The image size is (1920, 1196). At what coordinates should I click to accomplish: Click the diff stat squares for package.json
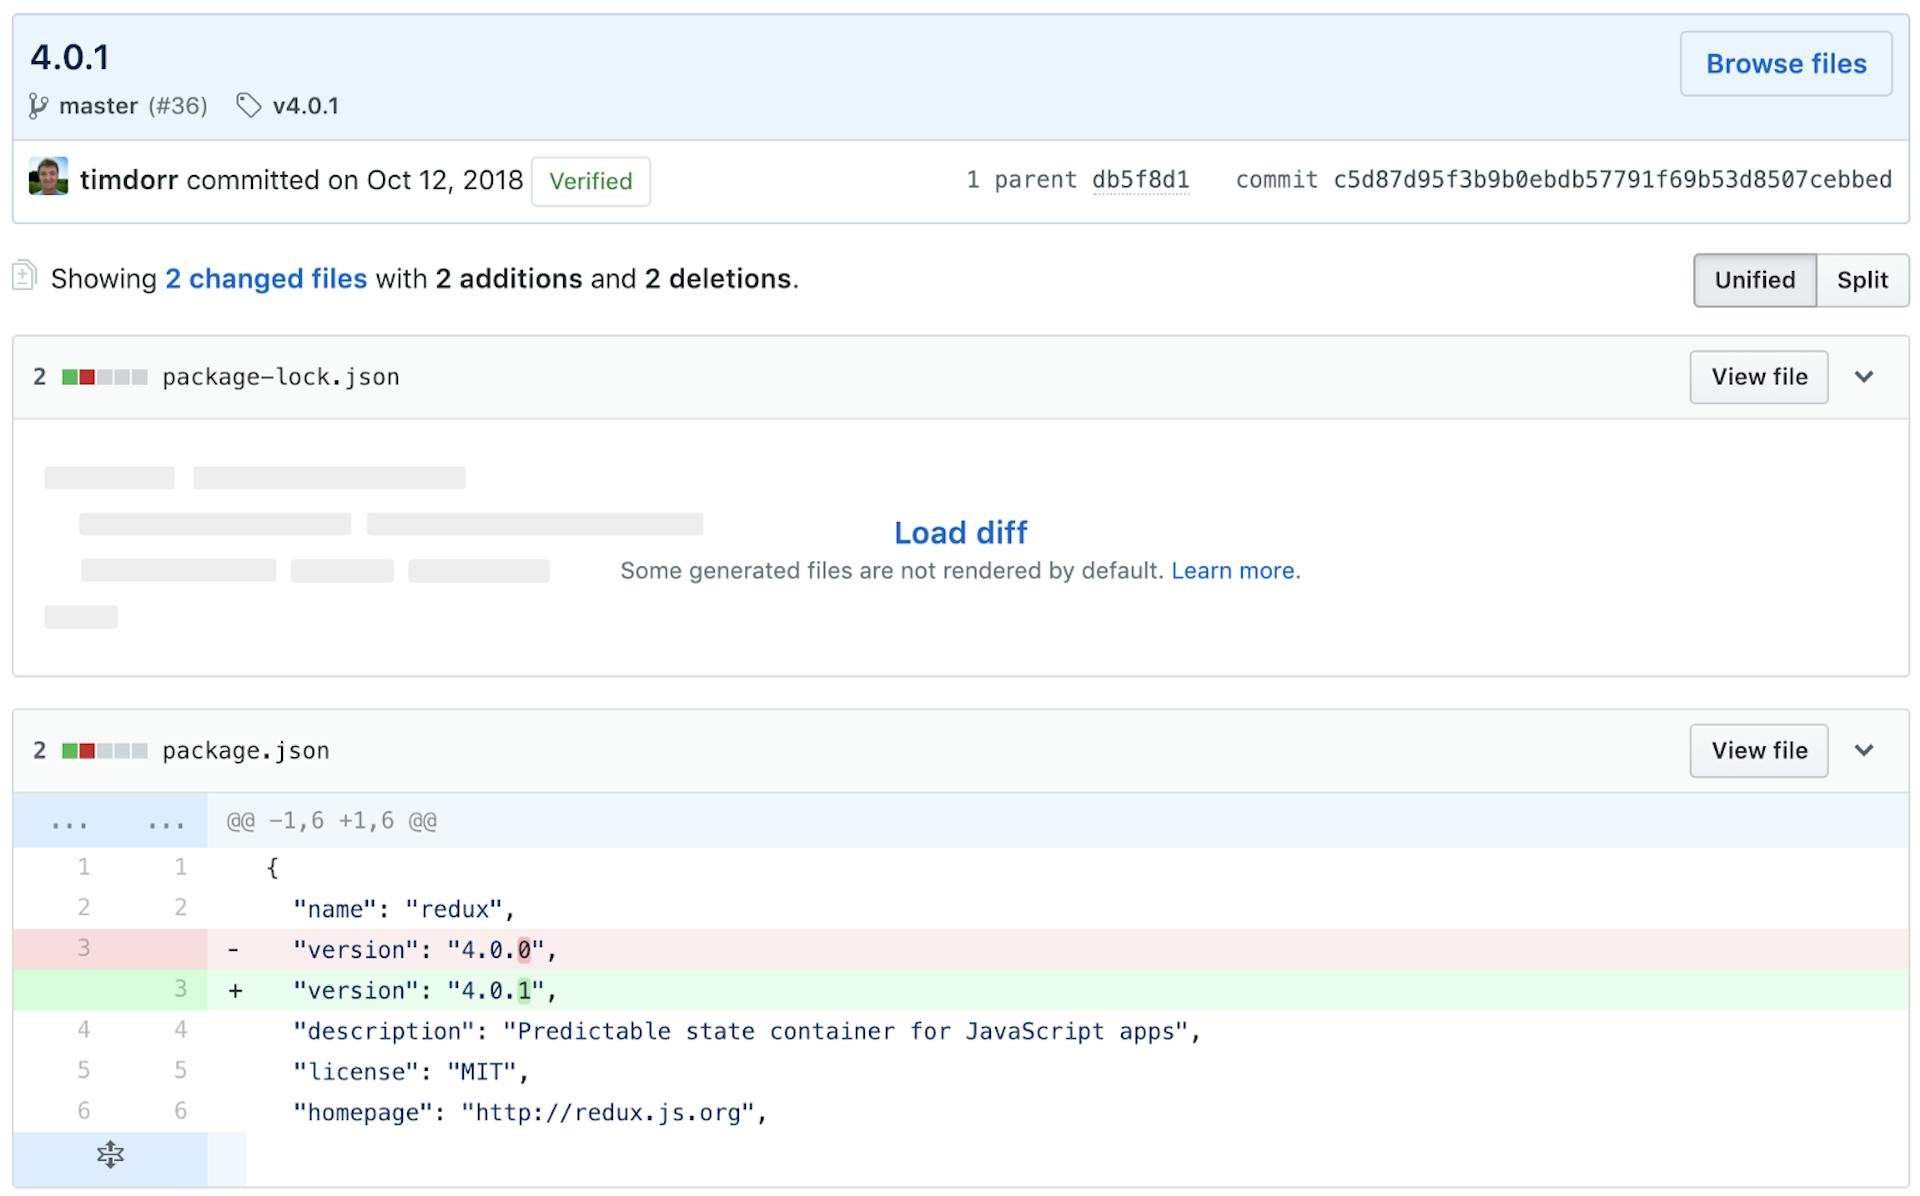[104, 750]
